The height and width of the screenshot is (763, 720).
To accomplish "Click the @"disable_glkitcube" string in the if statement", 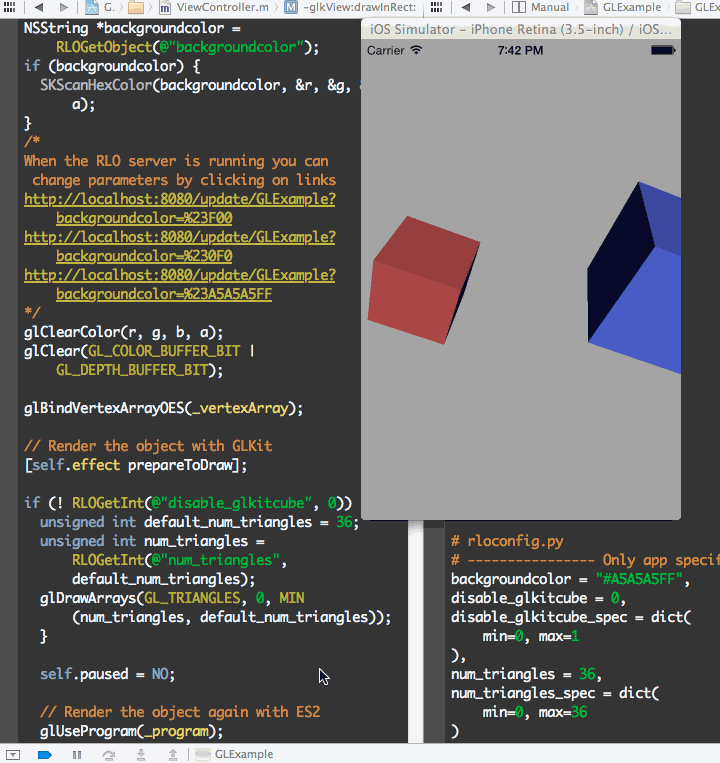I will [x=232, y=503].
